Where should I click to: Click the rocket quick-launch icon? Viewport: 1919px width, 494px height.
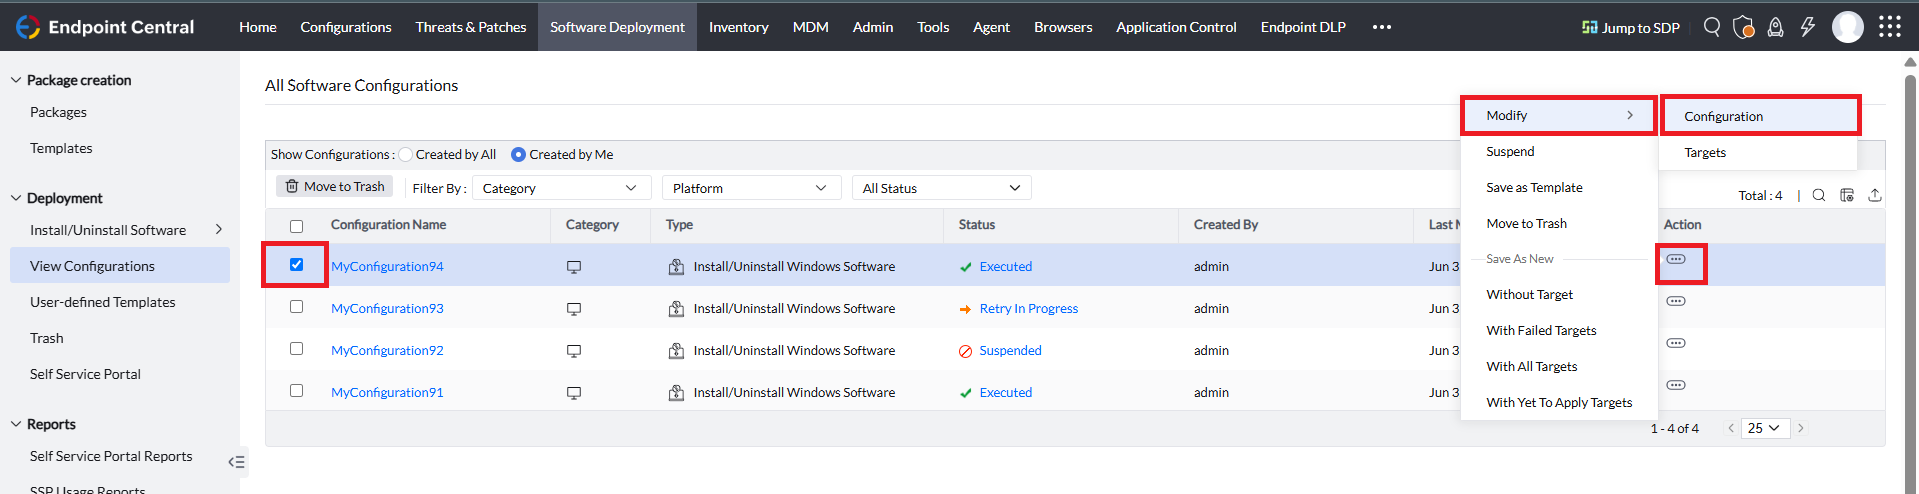pyautogui.click(x=1775, y=27)
